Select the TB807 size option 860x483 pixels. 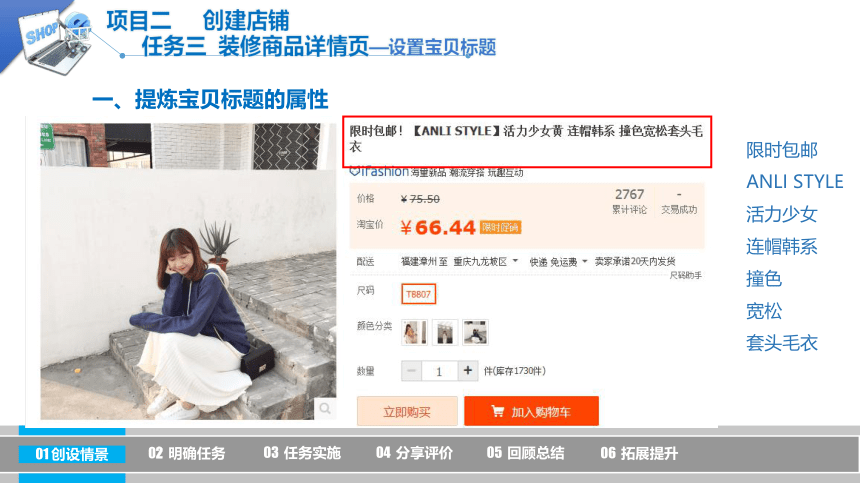[418, 294]
